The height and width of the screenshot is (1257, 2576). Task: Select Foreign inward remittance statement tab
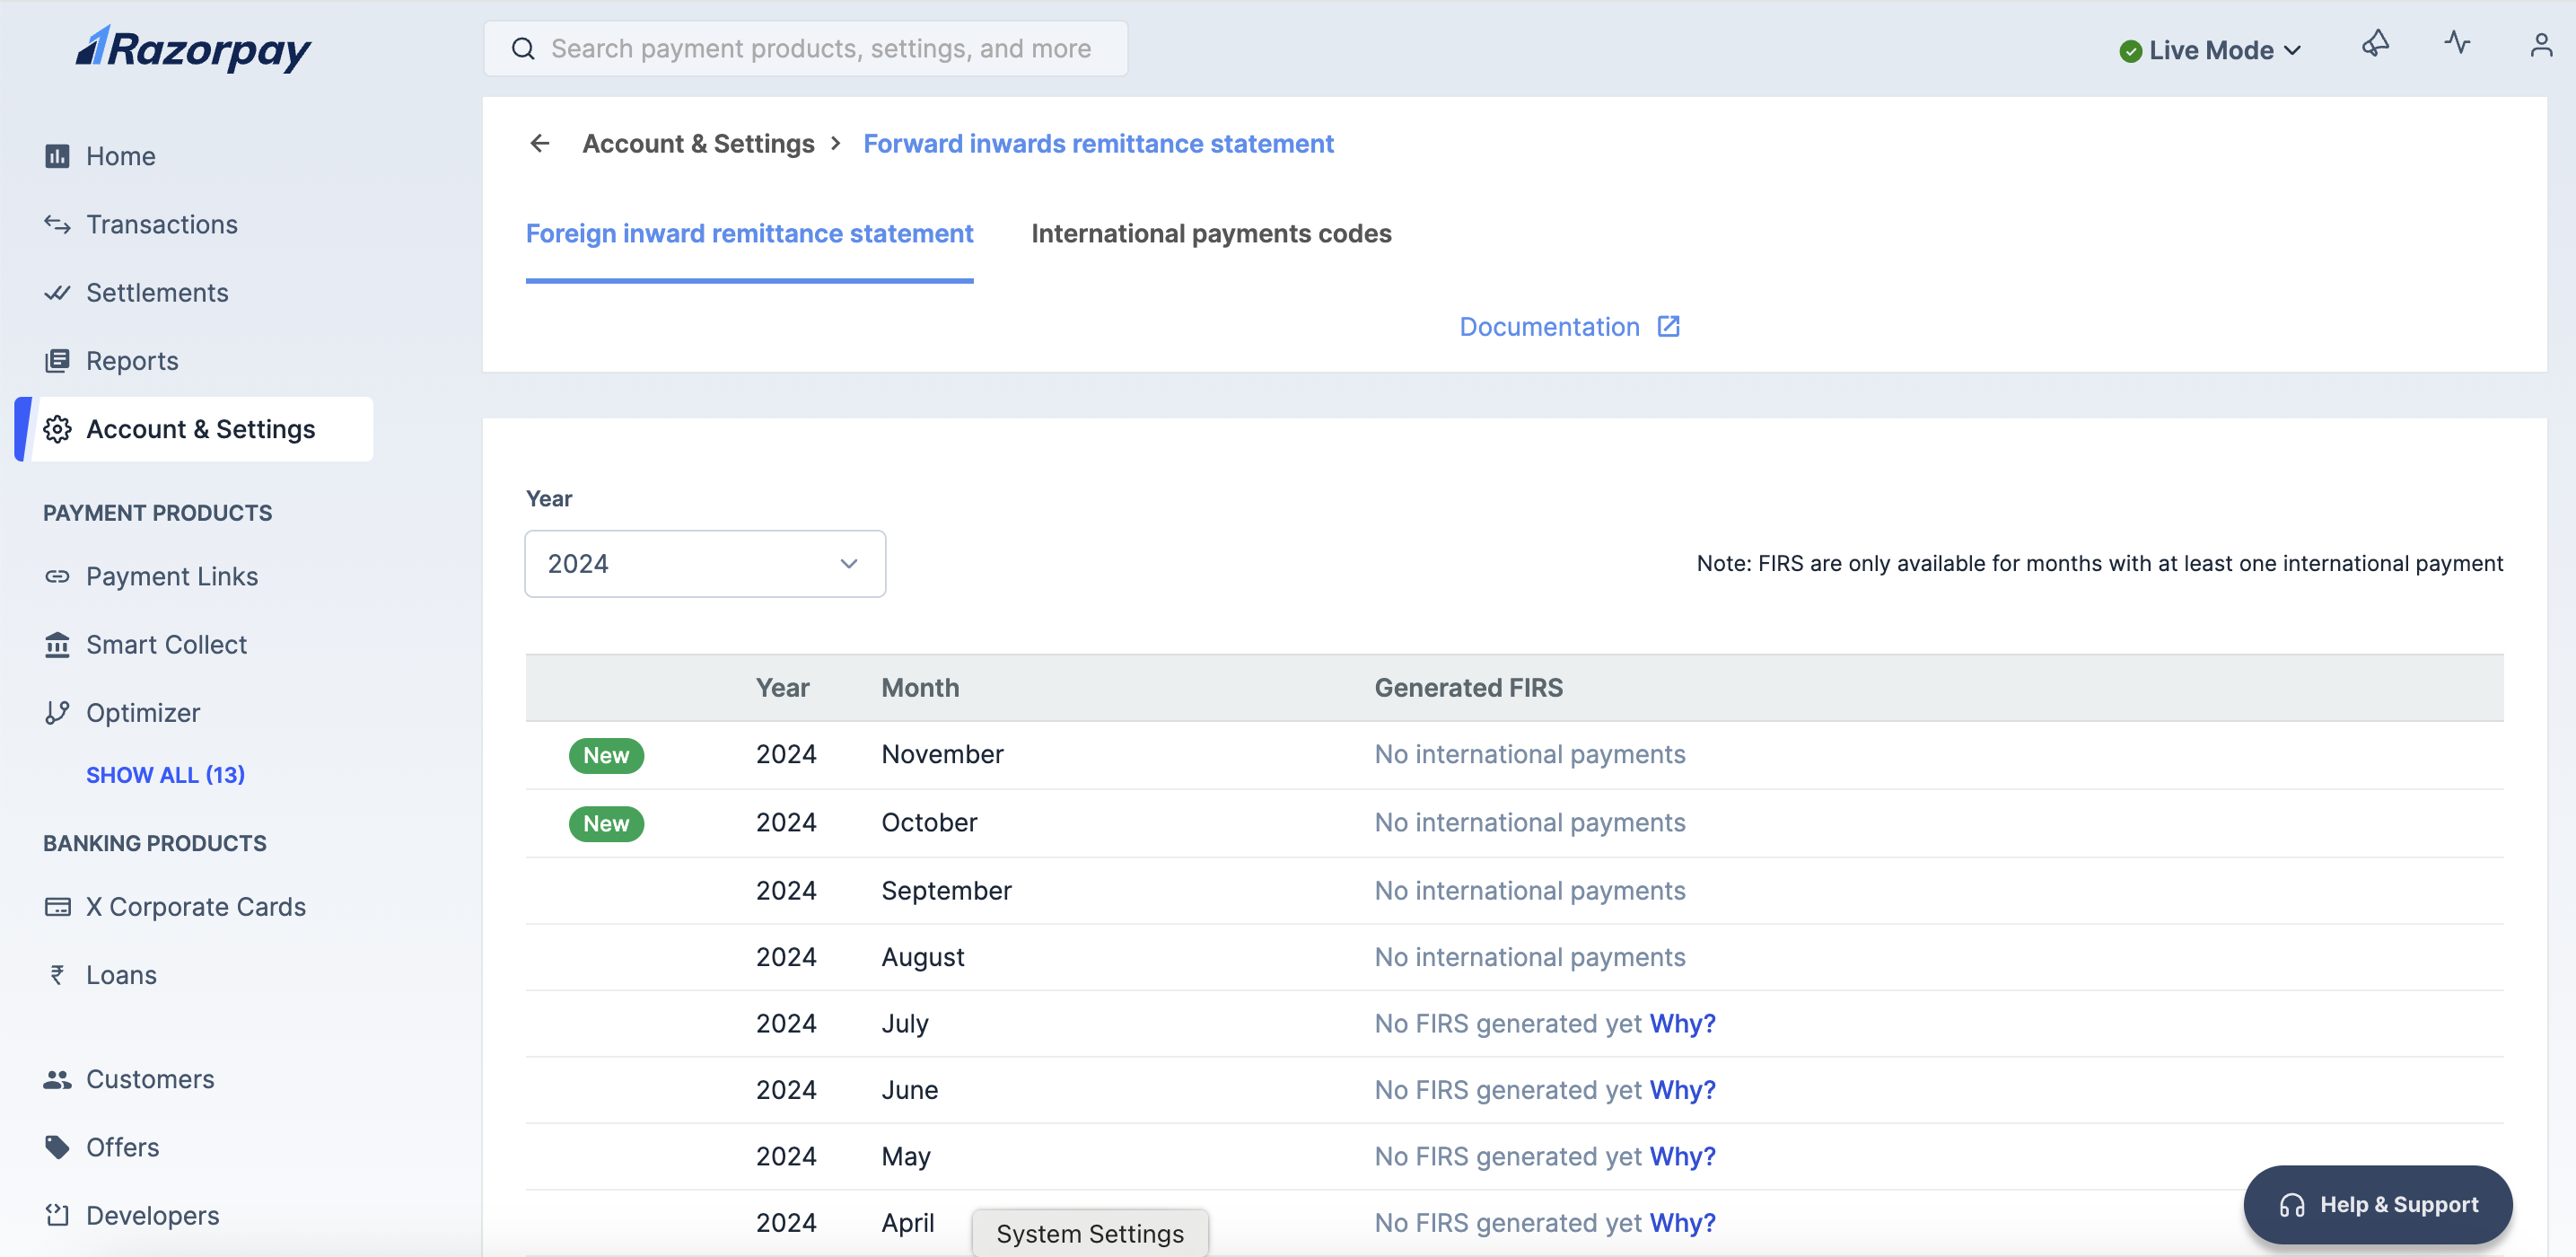click(x=749, y=233)
